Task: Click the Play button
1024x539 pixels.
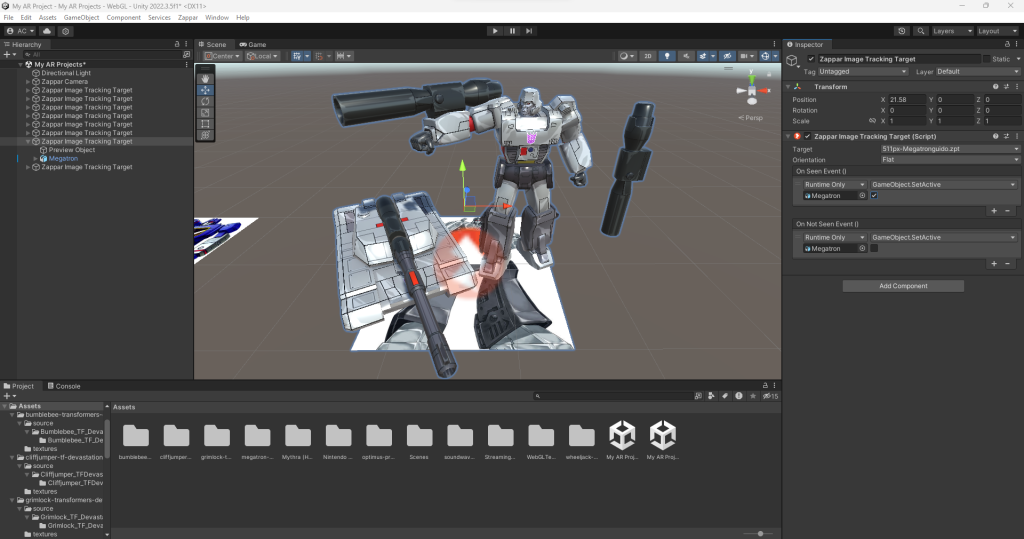Action: (x=494, y=31)
